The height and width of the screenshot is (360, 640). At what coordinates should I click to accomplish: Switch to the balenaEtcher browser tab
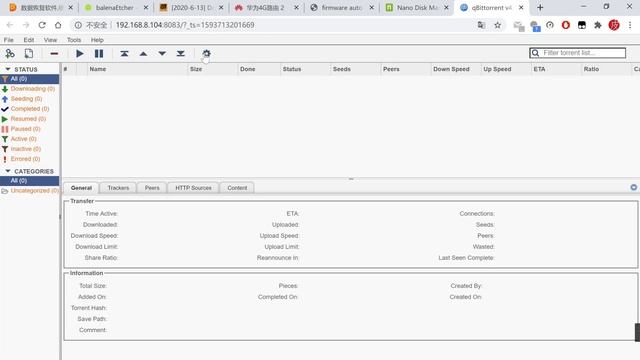[116, 8]
